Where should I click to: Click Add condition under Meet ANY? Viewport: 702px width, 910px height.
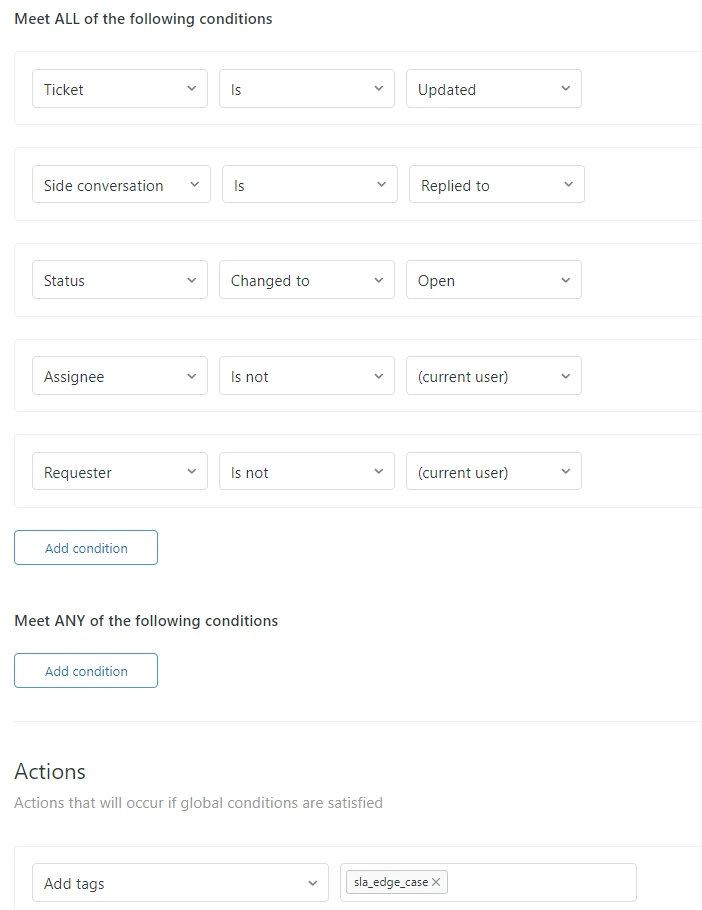(86, 671)
